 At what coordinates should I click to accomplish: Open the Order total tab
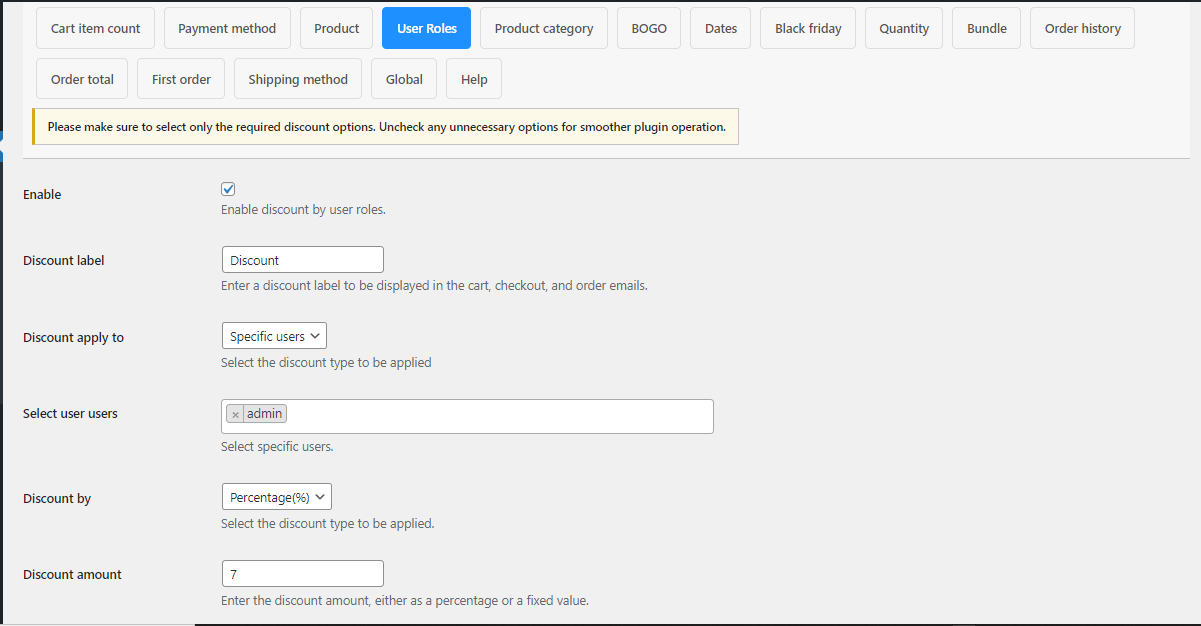pos(81,78)
